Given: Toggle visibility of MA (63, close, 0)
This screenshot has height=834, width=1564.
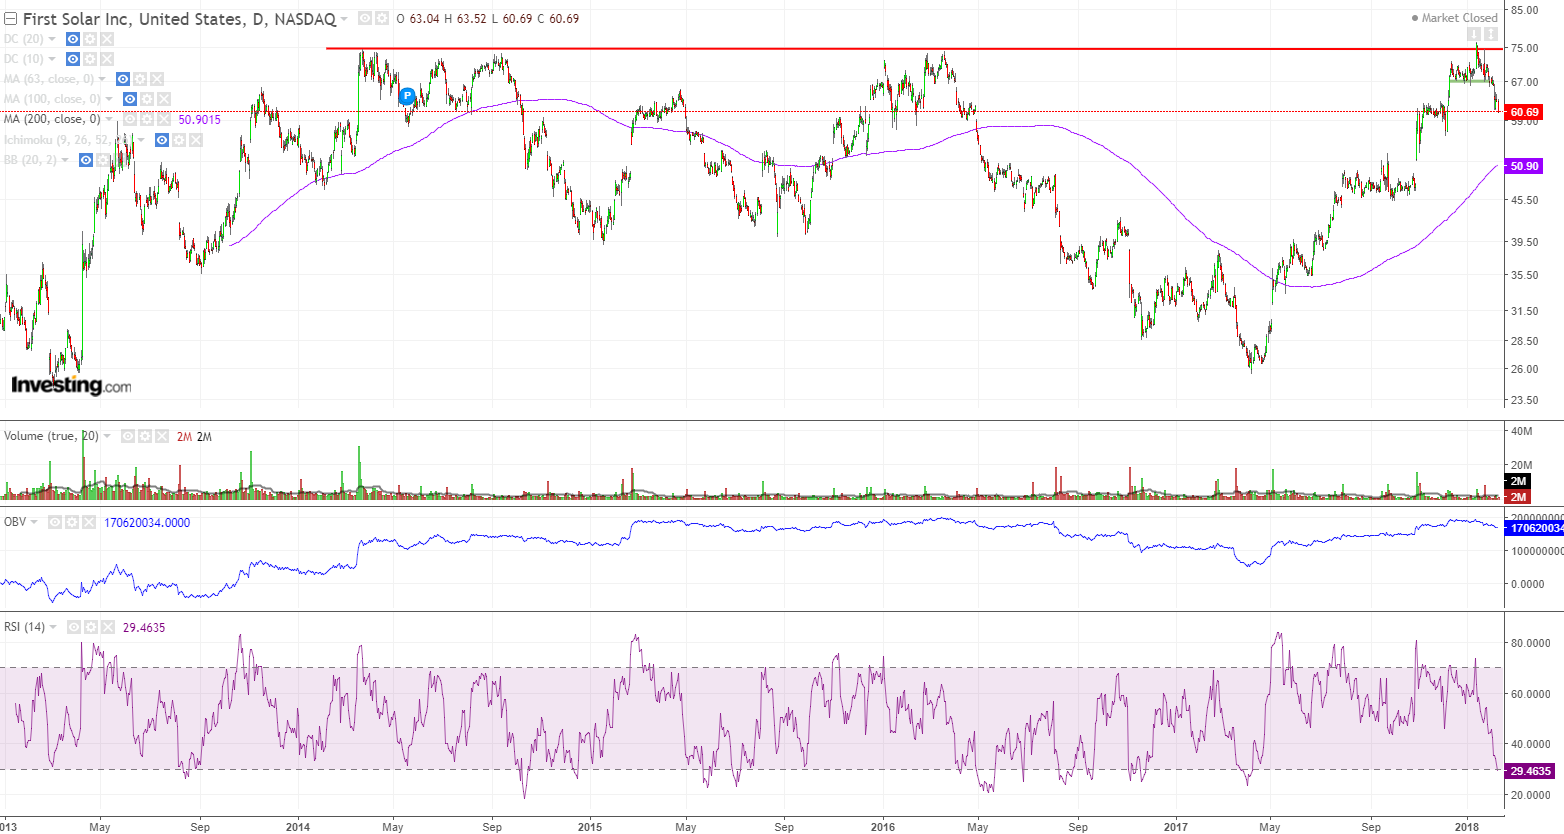Looking at the screenshot, I should pyautogui.click(x=123, y=79).
